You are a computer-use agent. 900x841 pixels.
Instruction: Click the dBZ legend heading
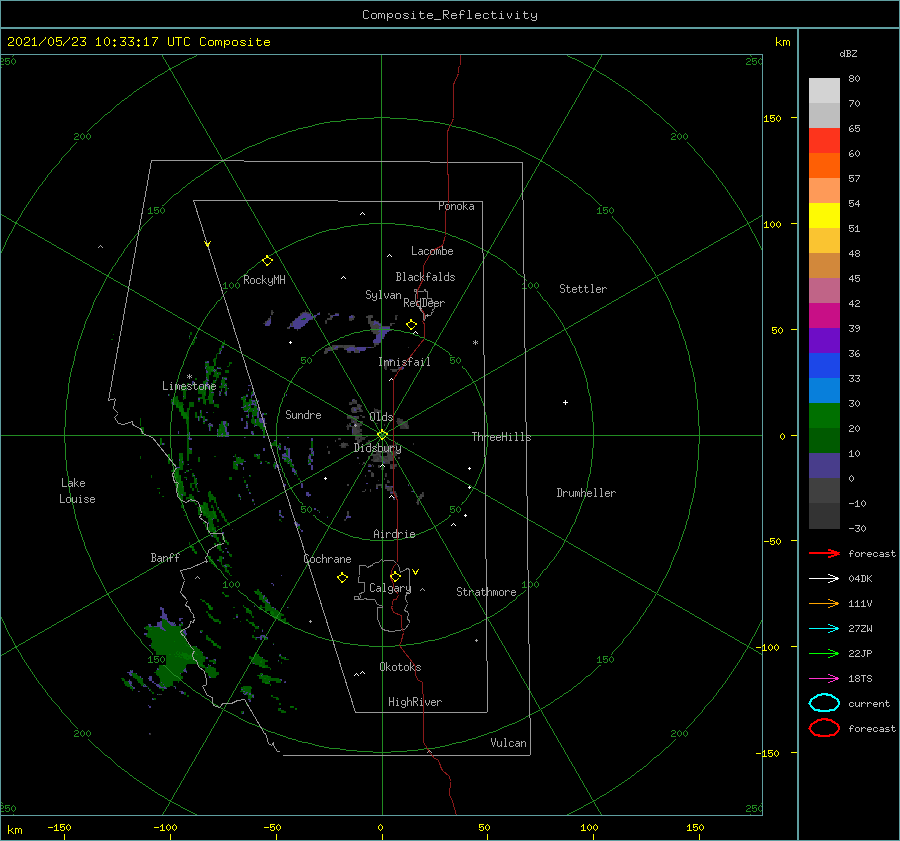848,53
